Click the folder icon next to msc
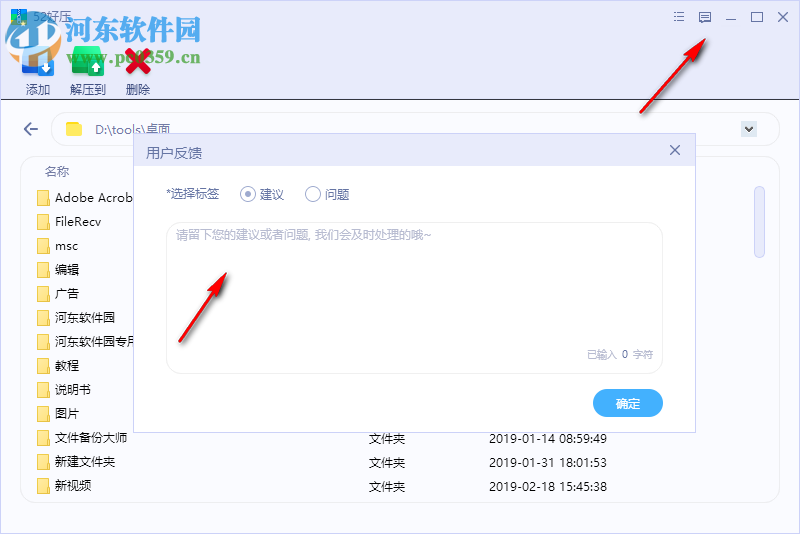 pos(43,246)
